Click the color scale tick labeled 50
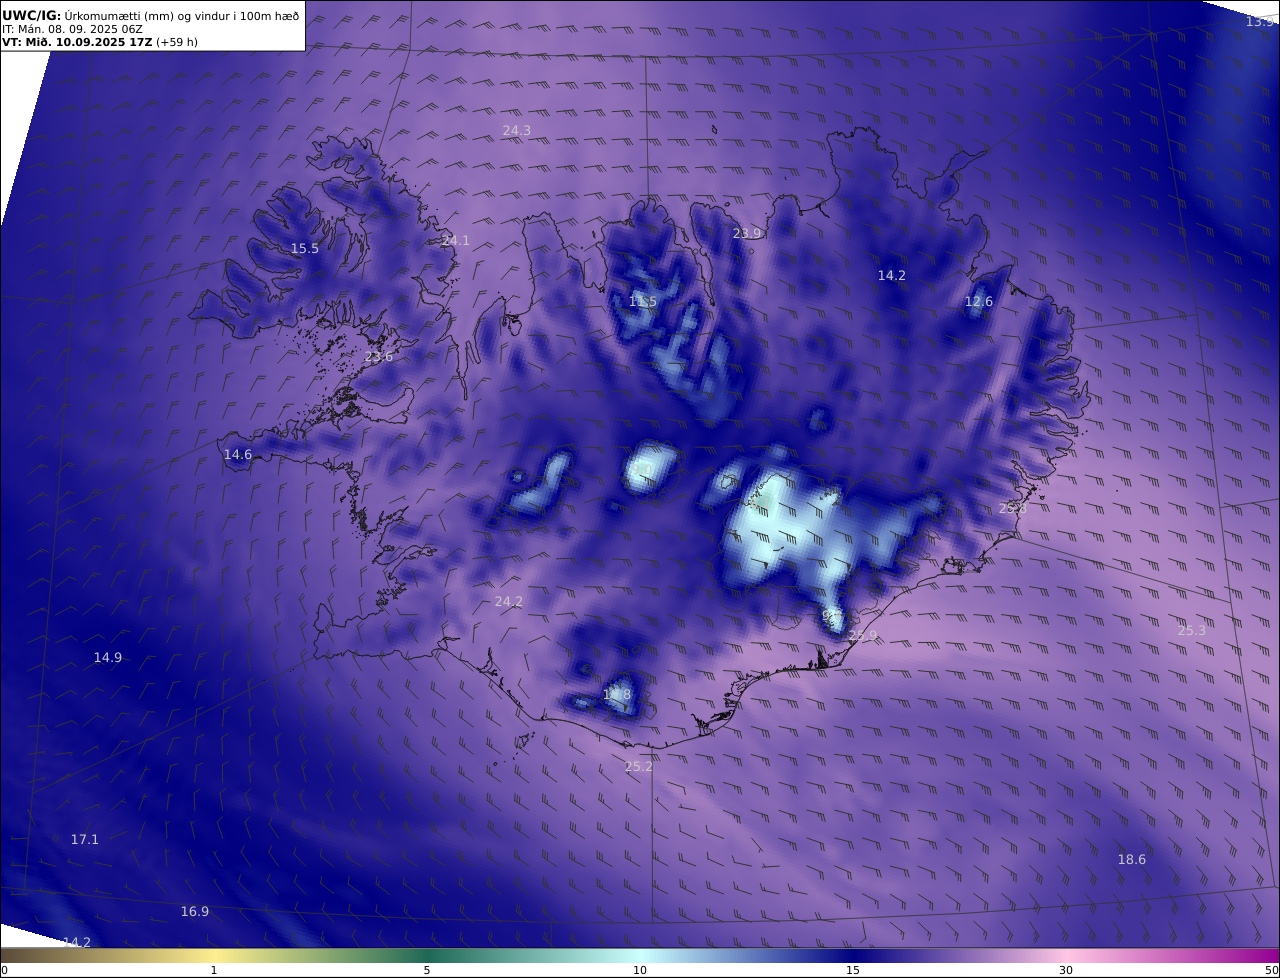Viewport: 1280px width, 978px height. pos(1272,970)
